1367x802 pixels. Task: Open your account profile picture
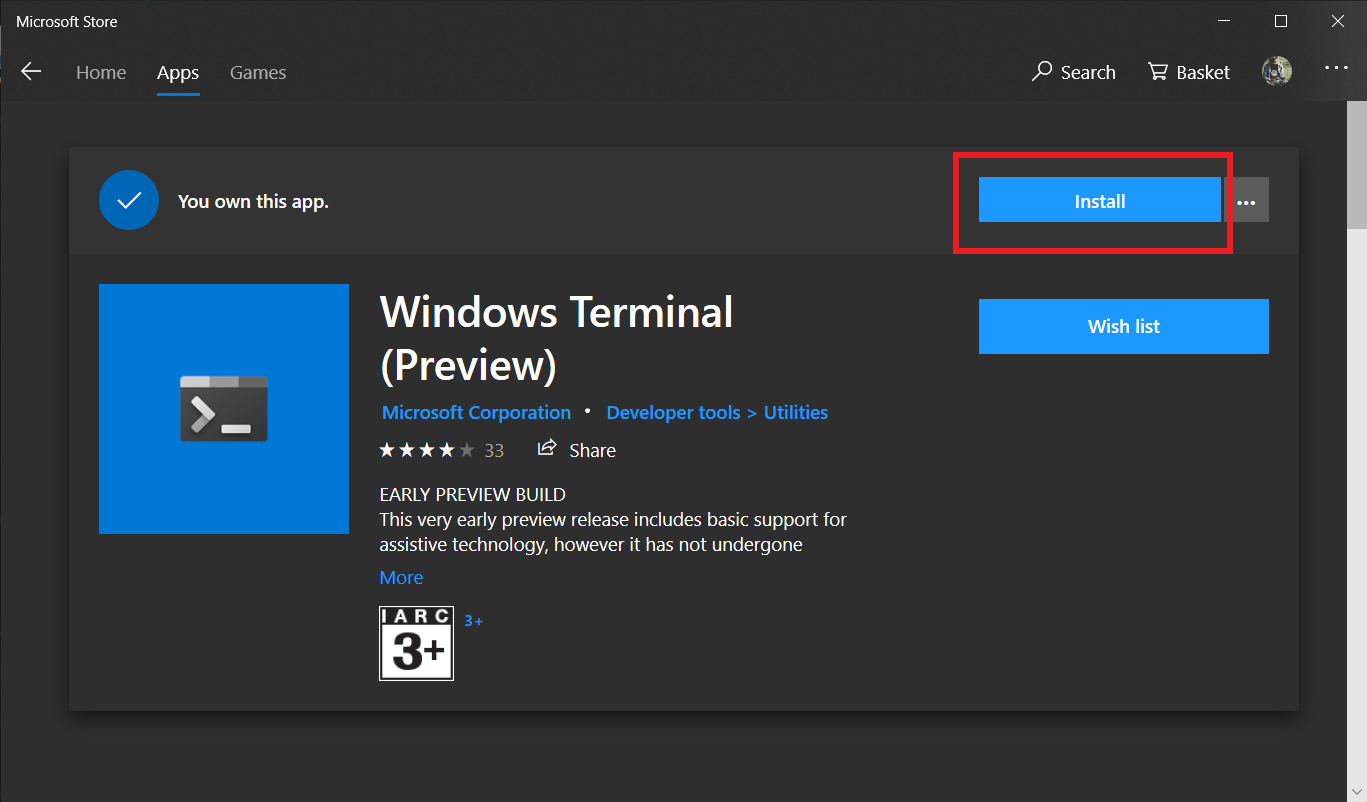(1277, 70)
